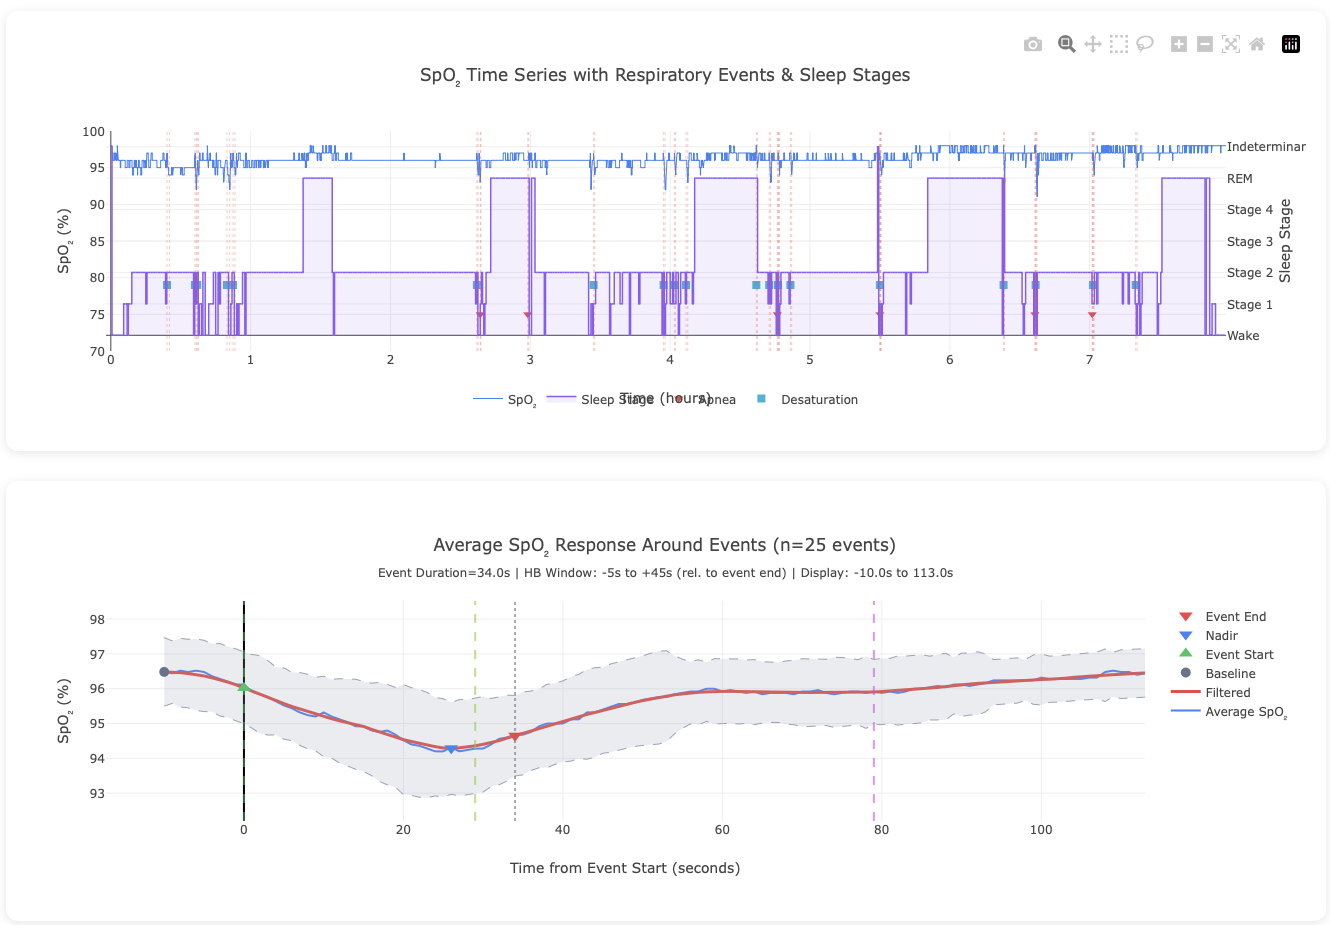Image resolution: width=1330 pixels, height=925 pixels.
Task: Toggle Average SpO₂ line in legend
Action: pyautogui.click(x=1245, y=712)
